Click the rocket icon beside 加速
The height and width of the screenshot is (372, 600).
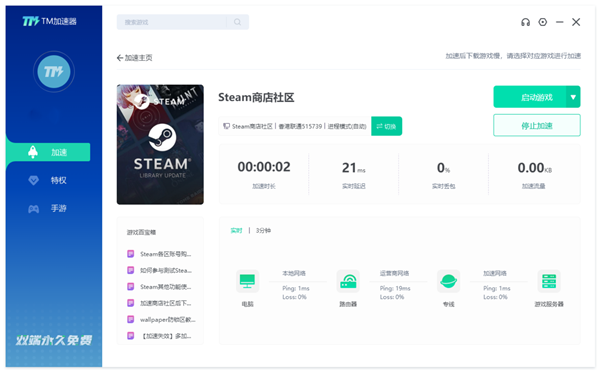coord(33,152)
